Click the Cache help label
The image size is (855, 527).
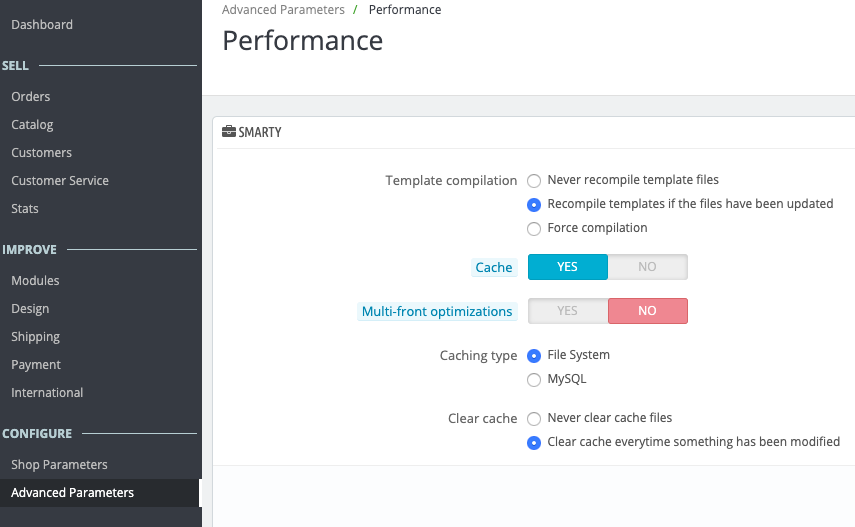(x=494, y=267)
